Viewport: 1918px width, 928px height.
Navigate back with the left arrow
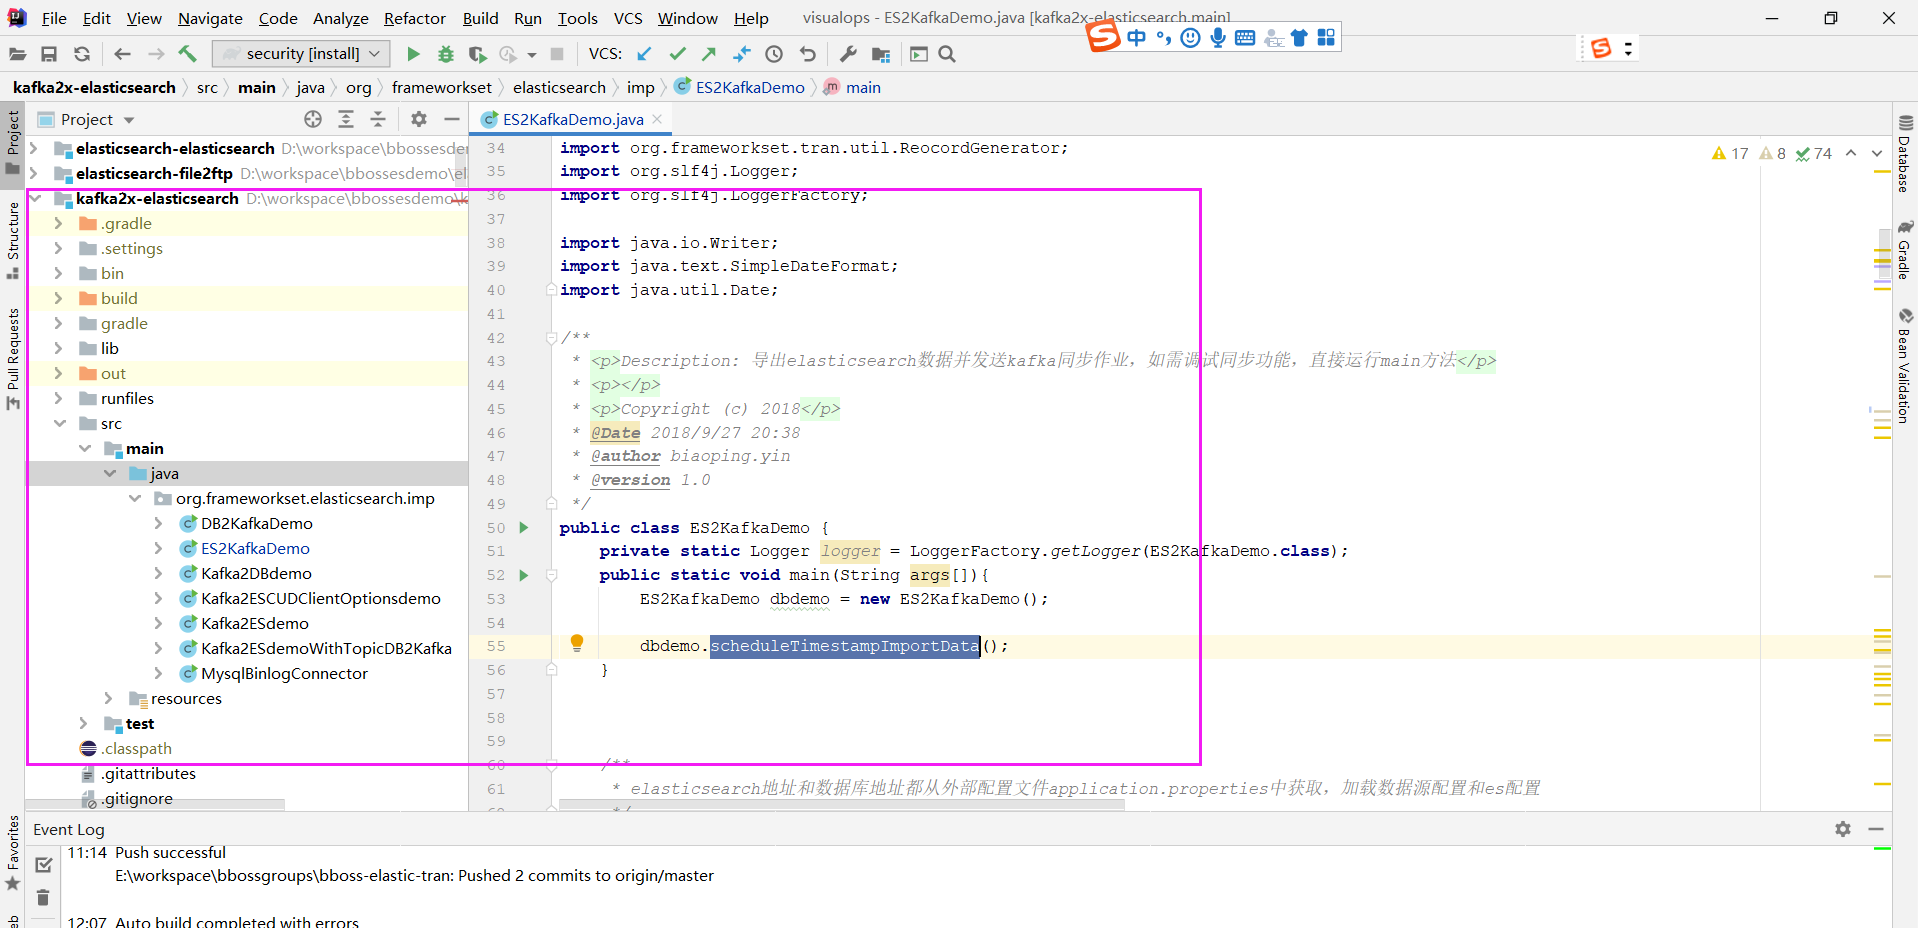coord(122,54)
